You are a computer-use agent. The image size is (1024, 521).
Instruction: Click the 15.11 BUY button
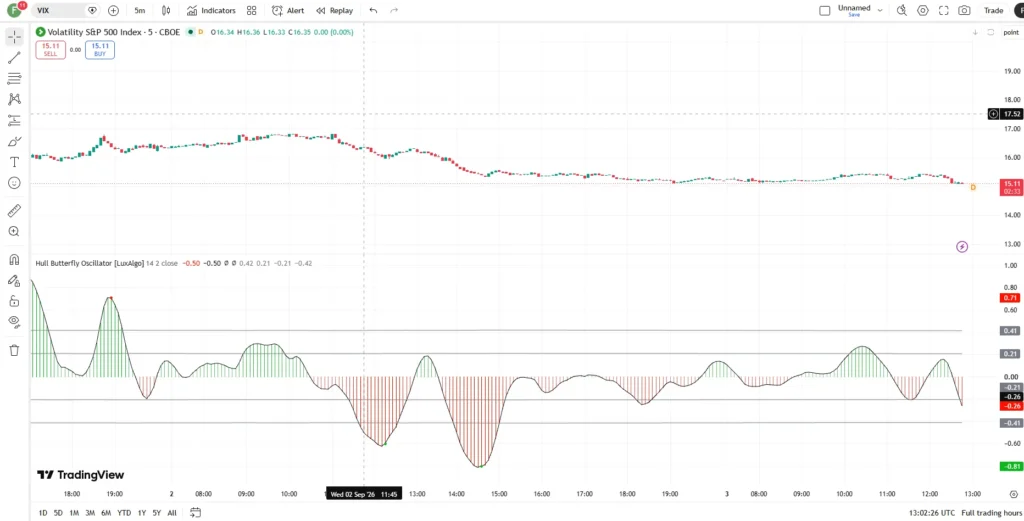[x=100, y=50]
